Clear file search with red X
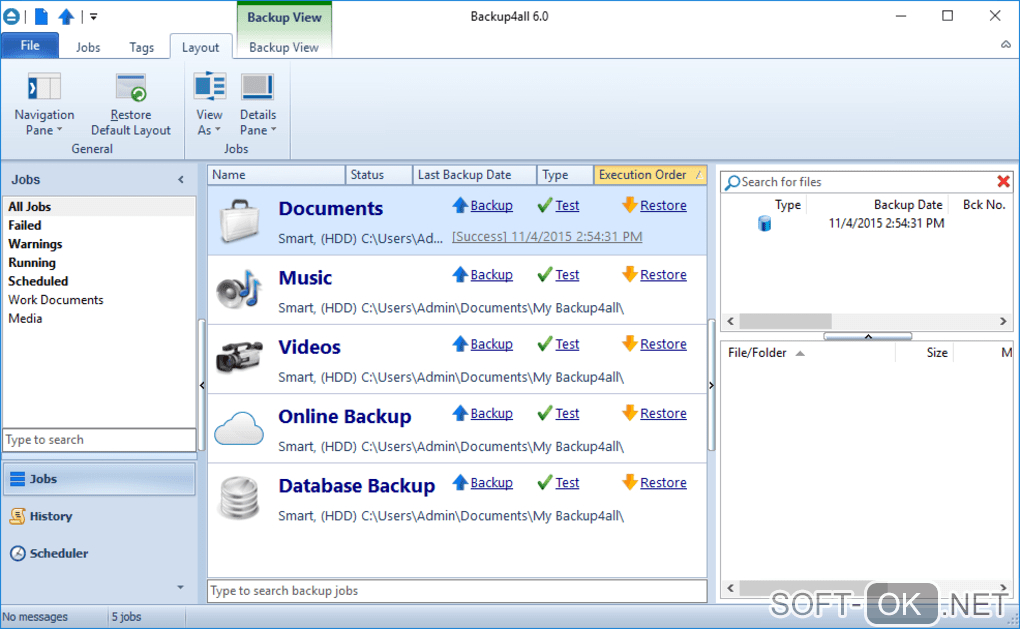The image size is (1020, 629). coord(1003,181)
